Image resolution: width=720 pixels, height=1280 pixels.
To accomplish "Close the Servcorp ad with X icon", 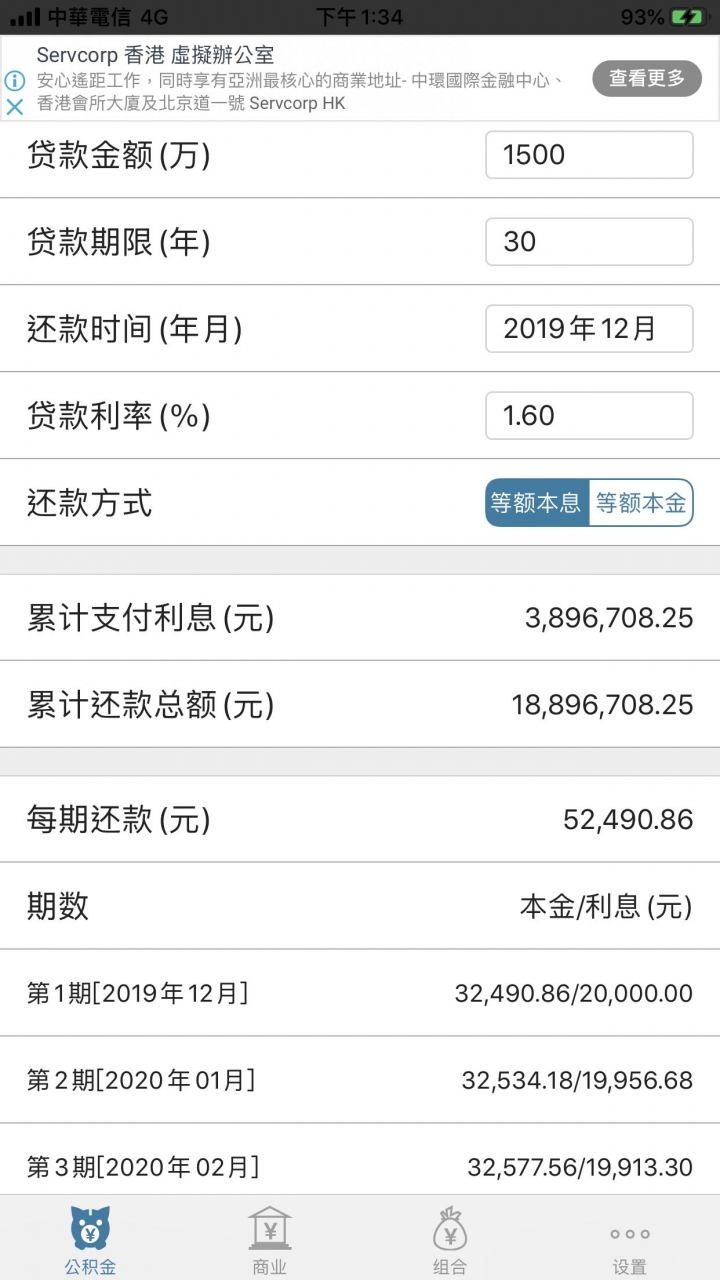I will tap(14, 107).
